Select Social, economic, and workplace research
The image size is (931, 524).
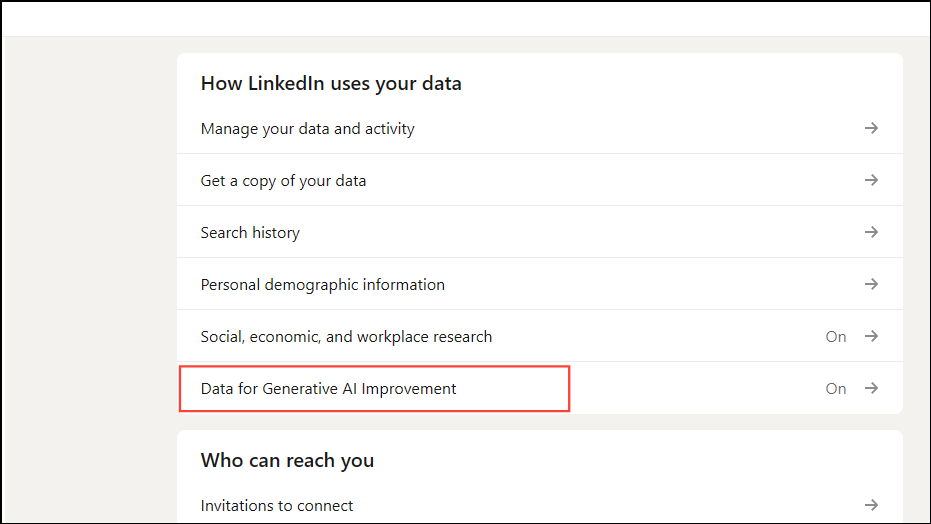point(346,337)
